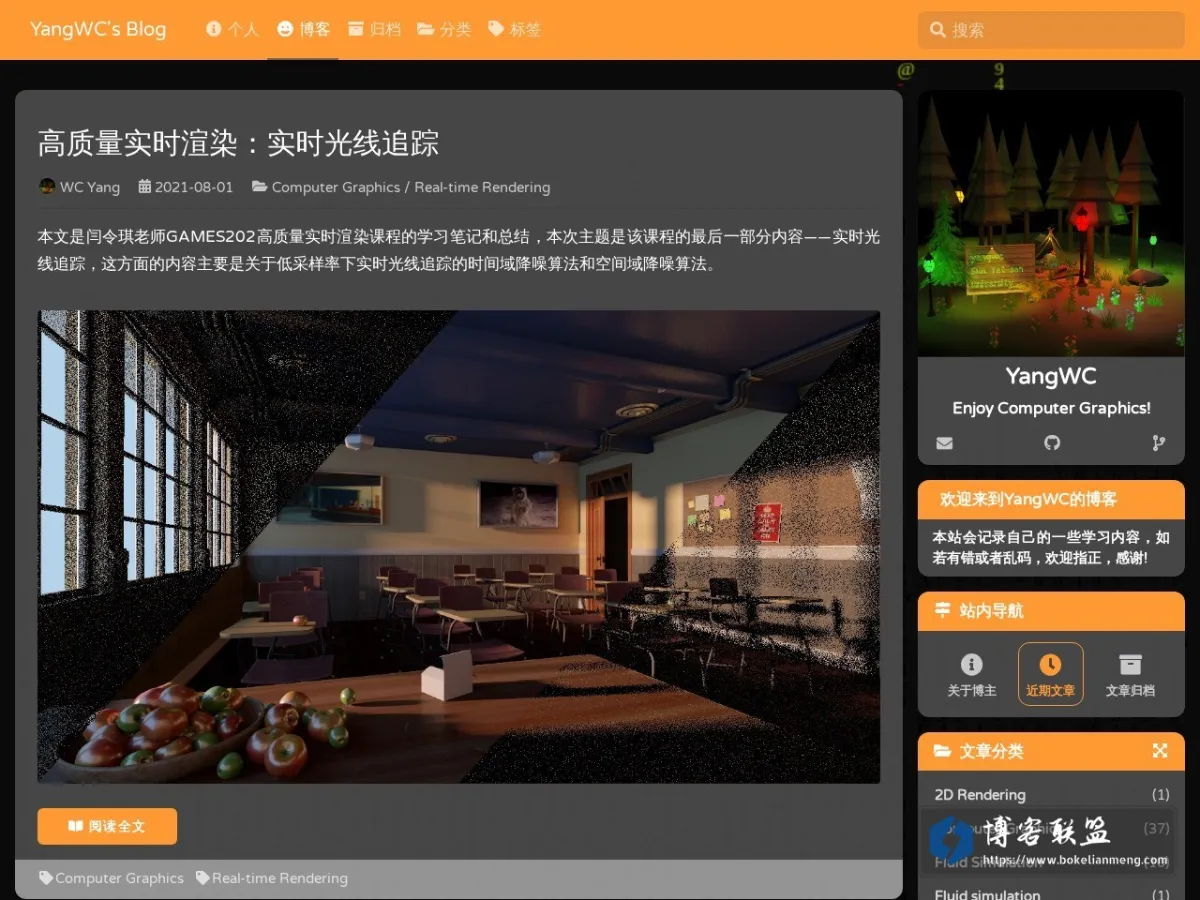Click the search magnifier icon
Screen dimensions: 1200x900
pos(938,30)
